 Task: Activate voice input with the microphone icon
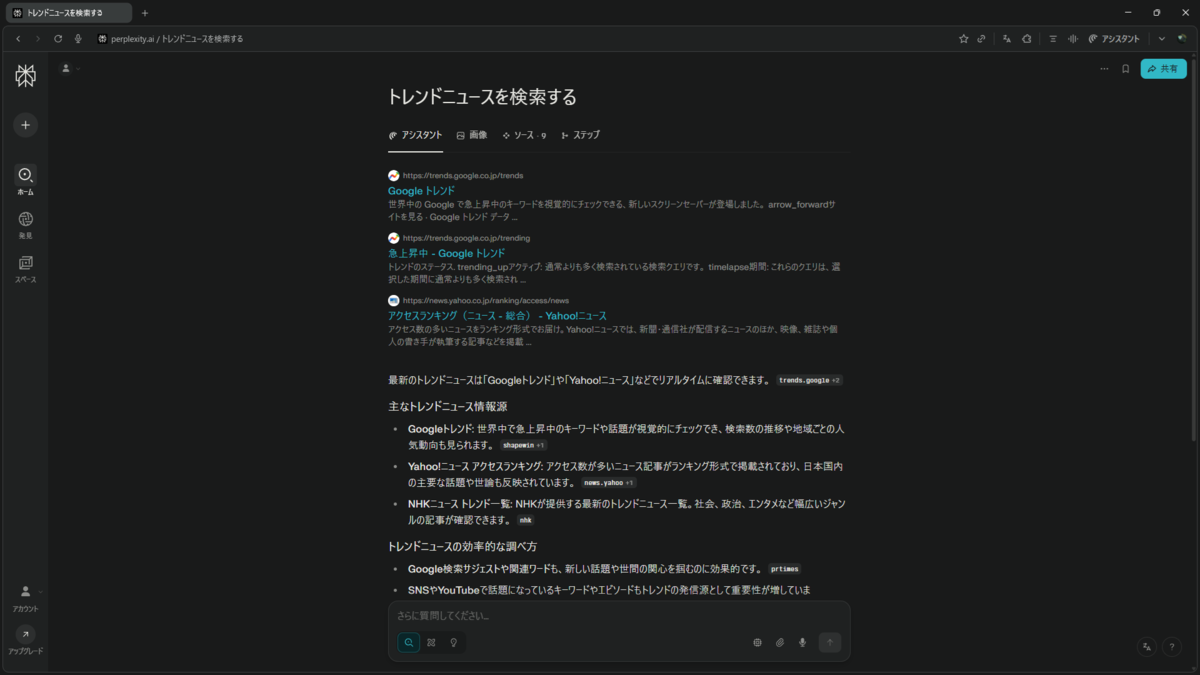pos(802,642)
